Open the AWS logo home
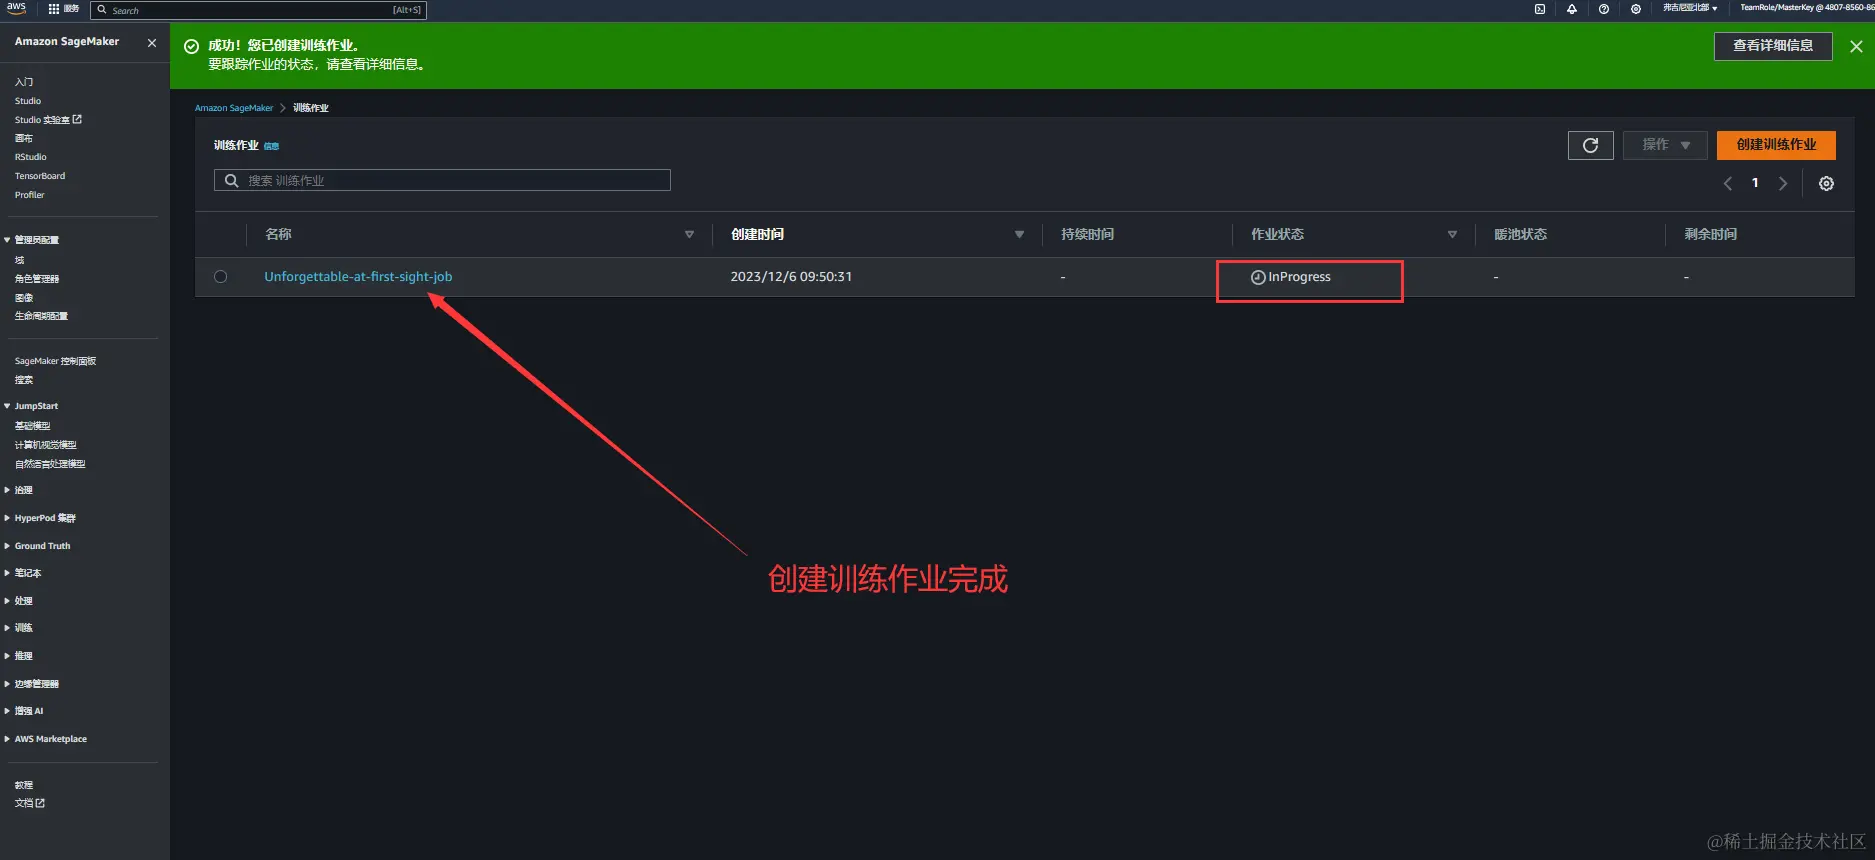The width and height of the screenshot is (1875, 860). [16, 8]
